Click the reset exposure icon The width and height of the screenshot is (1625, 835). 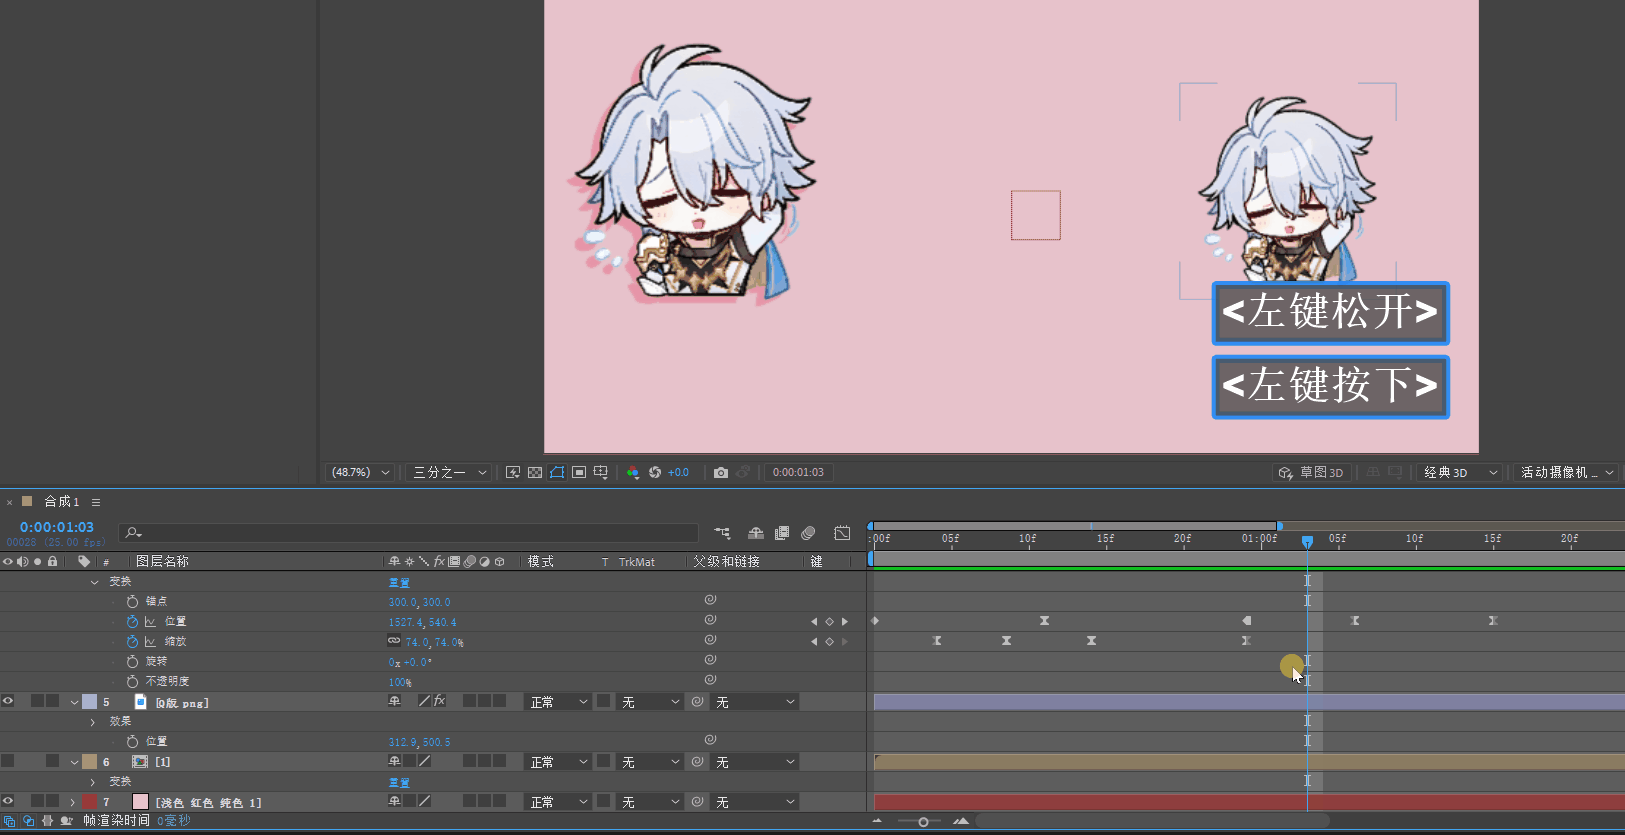click(x=655, y=472)
